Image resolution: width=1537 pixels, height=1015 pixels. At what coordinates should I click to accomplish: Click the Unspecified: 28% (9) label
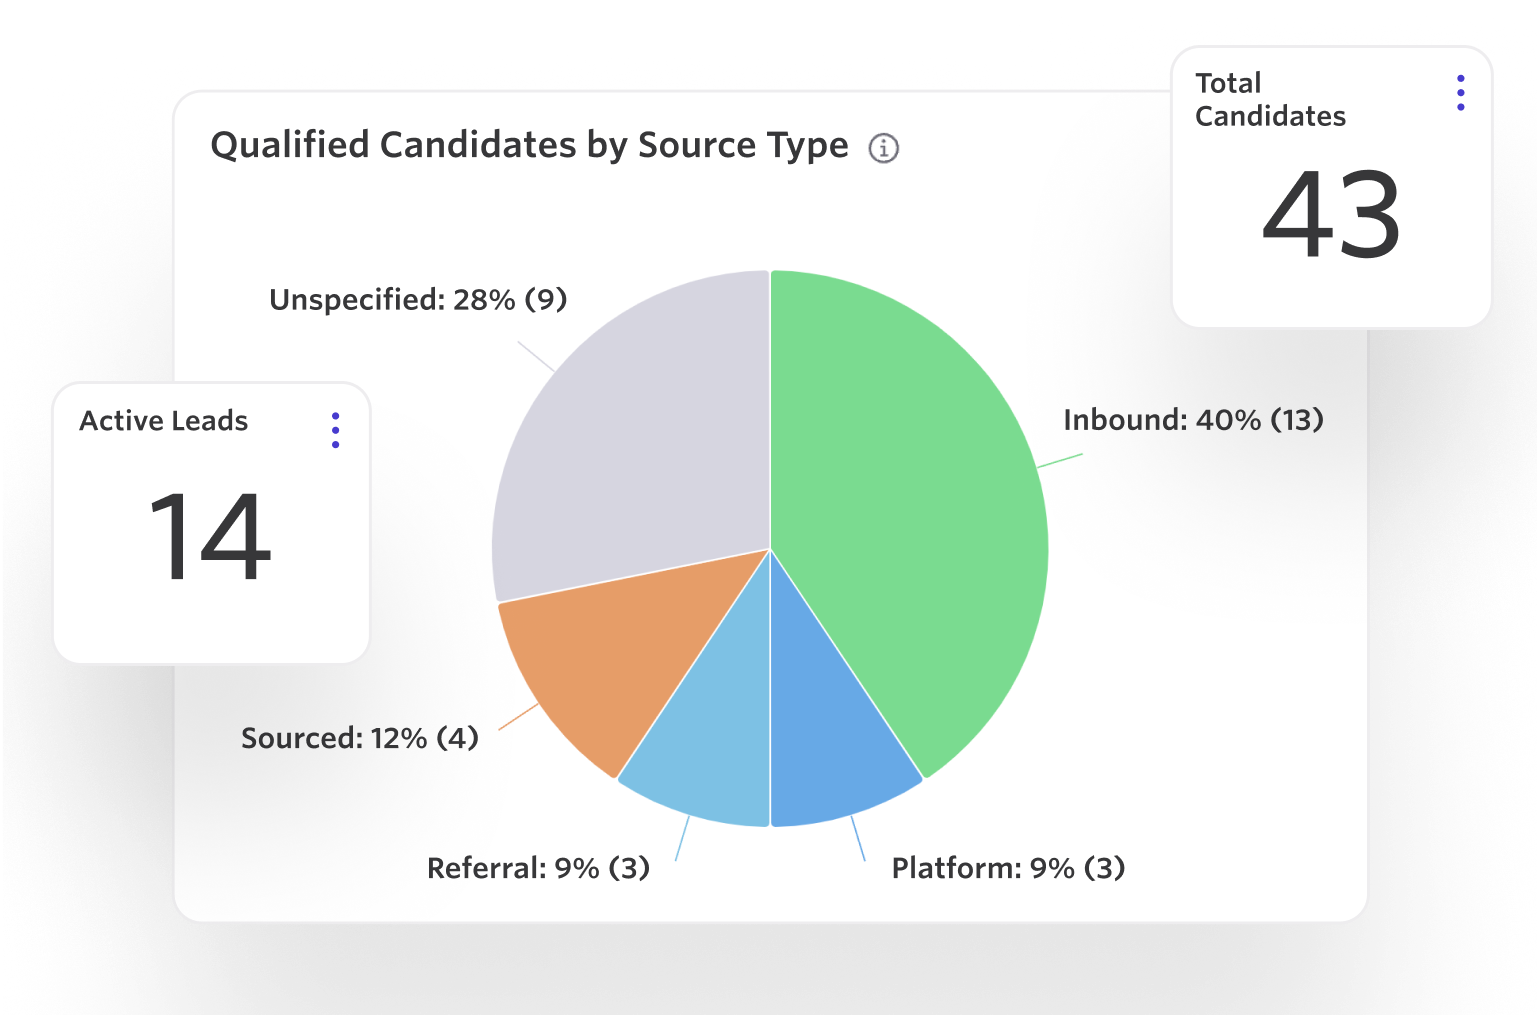[x=416, y=299]
